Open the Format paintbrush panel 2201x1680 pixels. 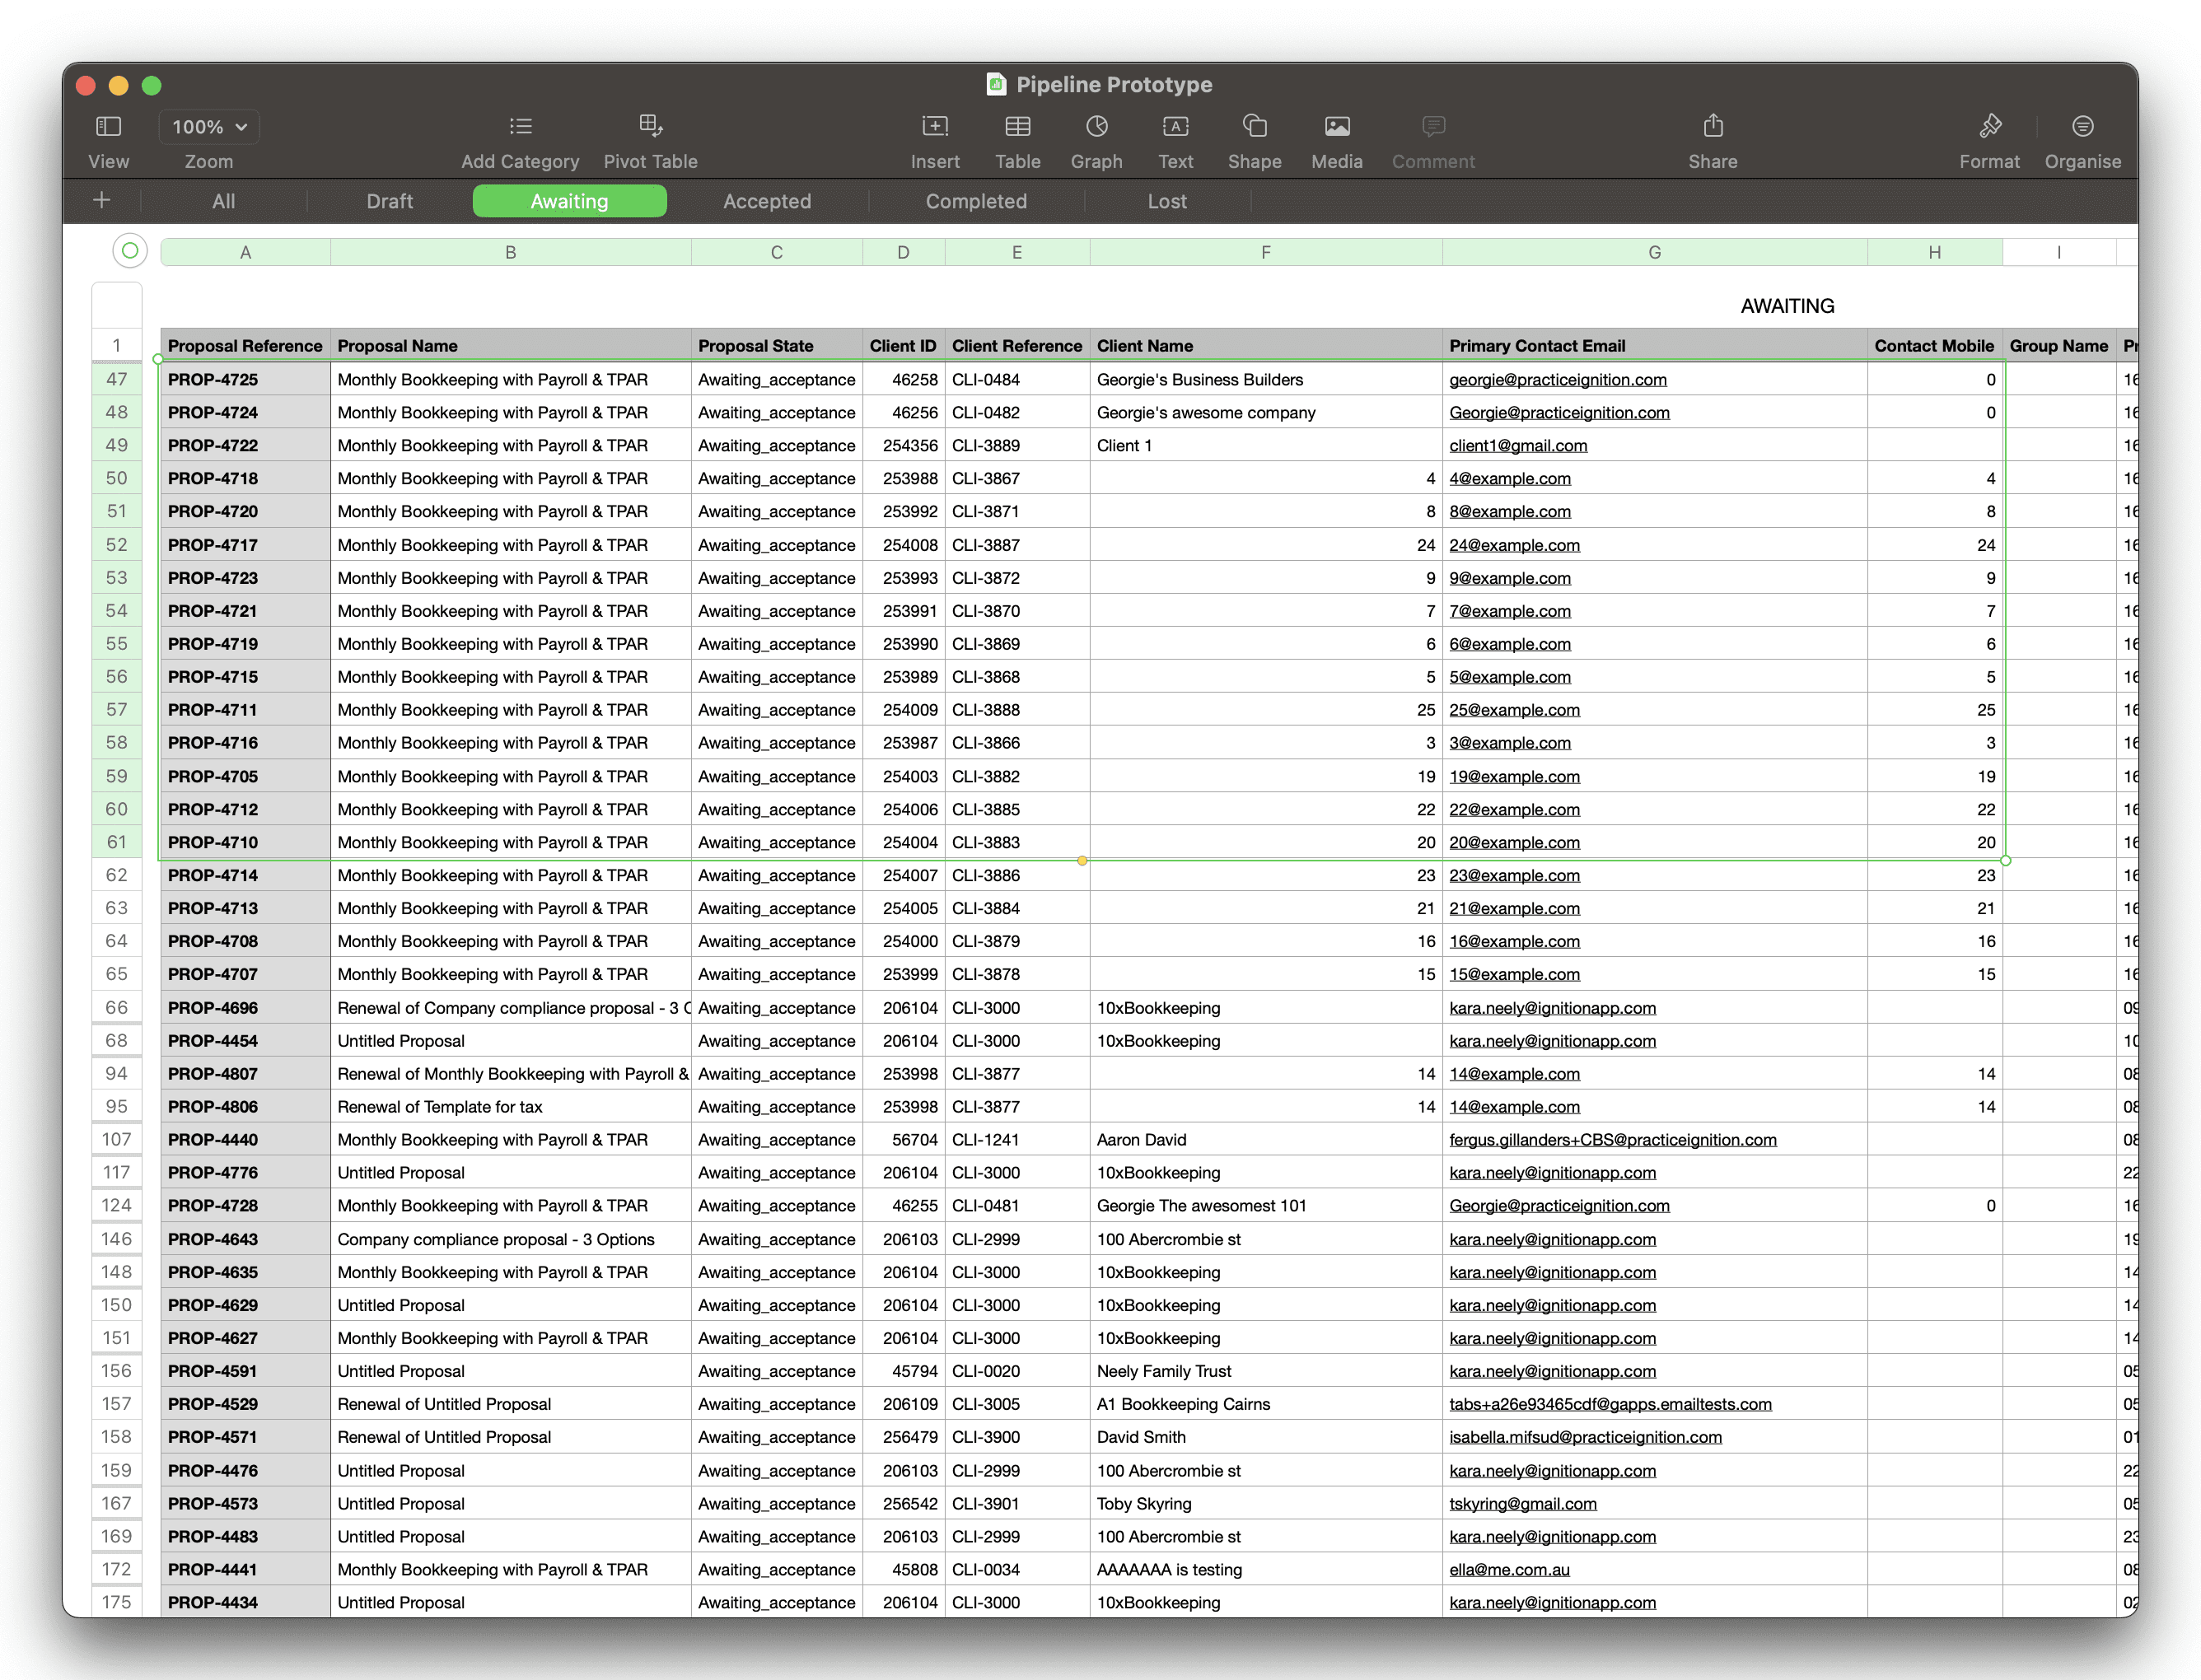click(1989, 127)
